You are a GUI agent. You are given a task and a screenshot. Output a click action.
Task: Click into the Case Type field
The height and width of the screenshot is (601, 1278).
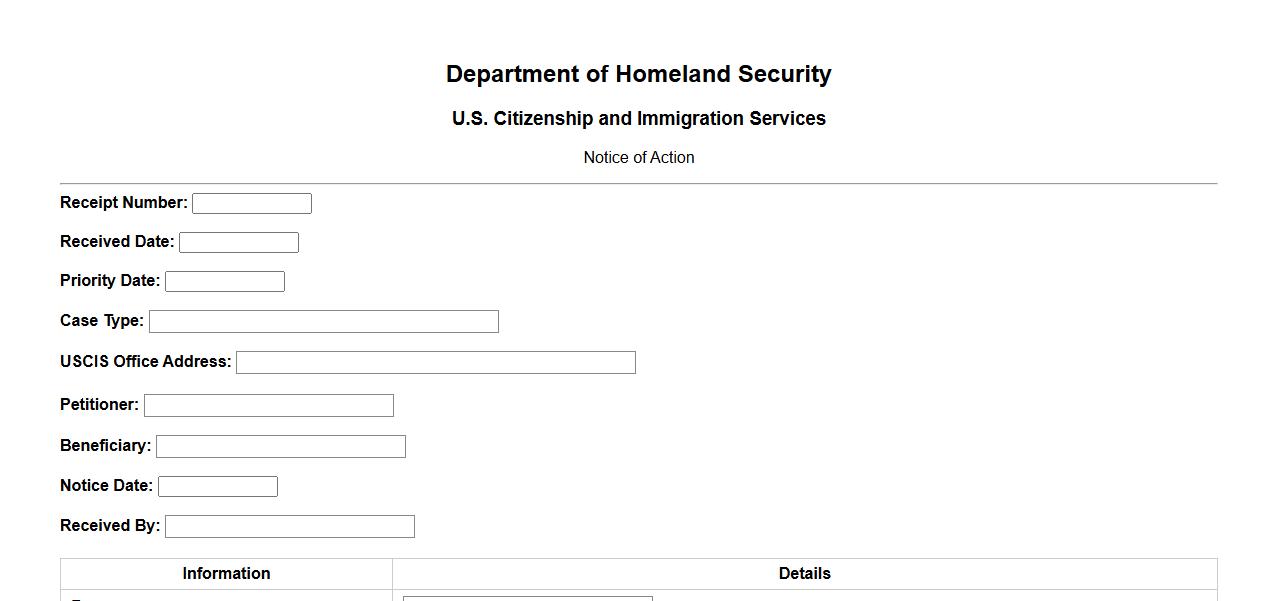[323, 322]
